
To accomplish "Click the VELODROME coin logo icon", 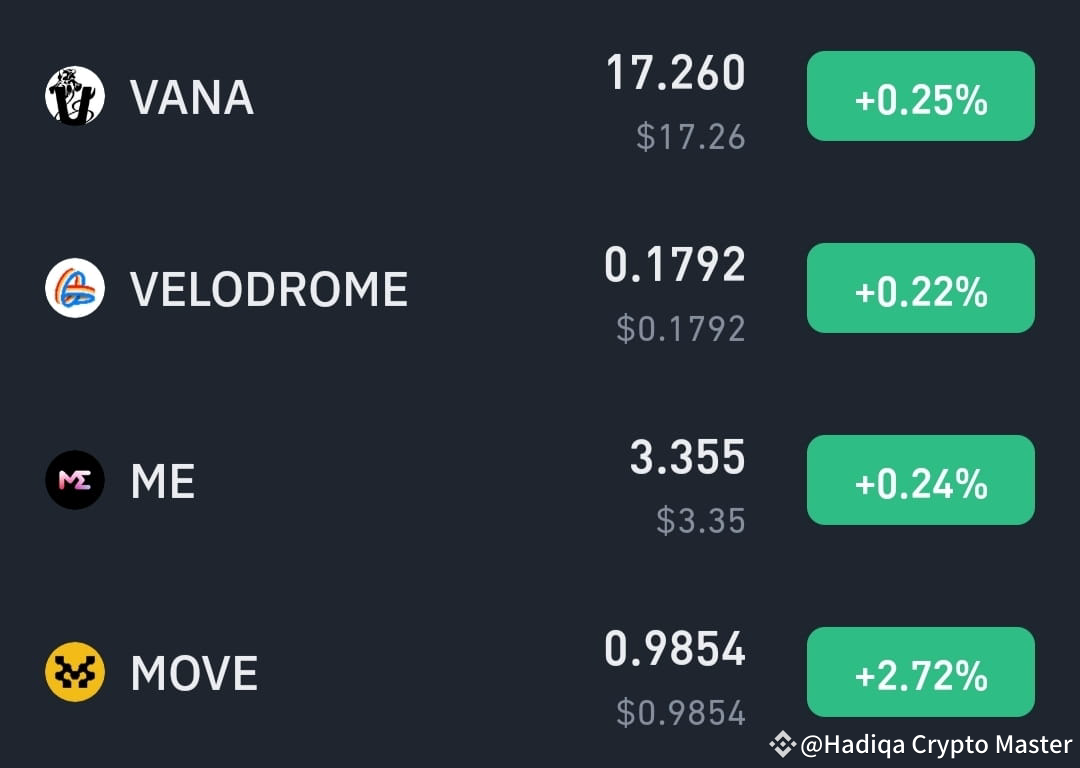I will click(75, 288).
